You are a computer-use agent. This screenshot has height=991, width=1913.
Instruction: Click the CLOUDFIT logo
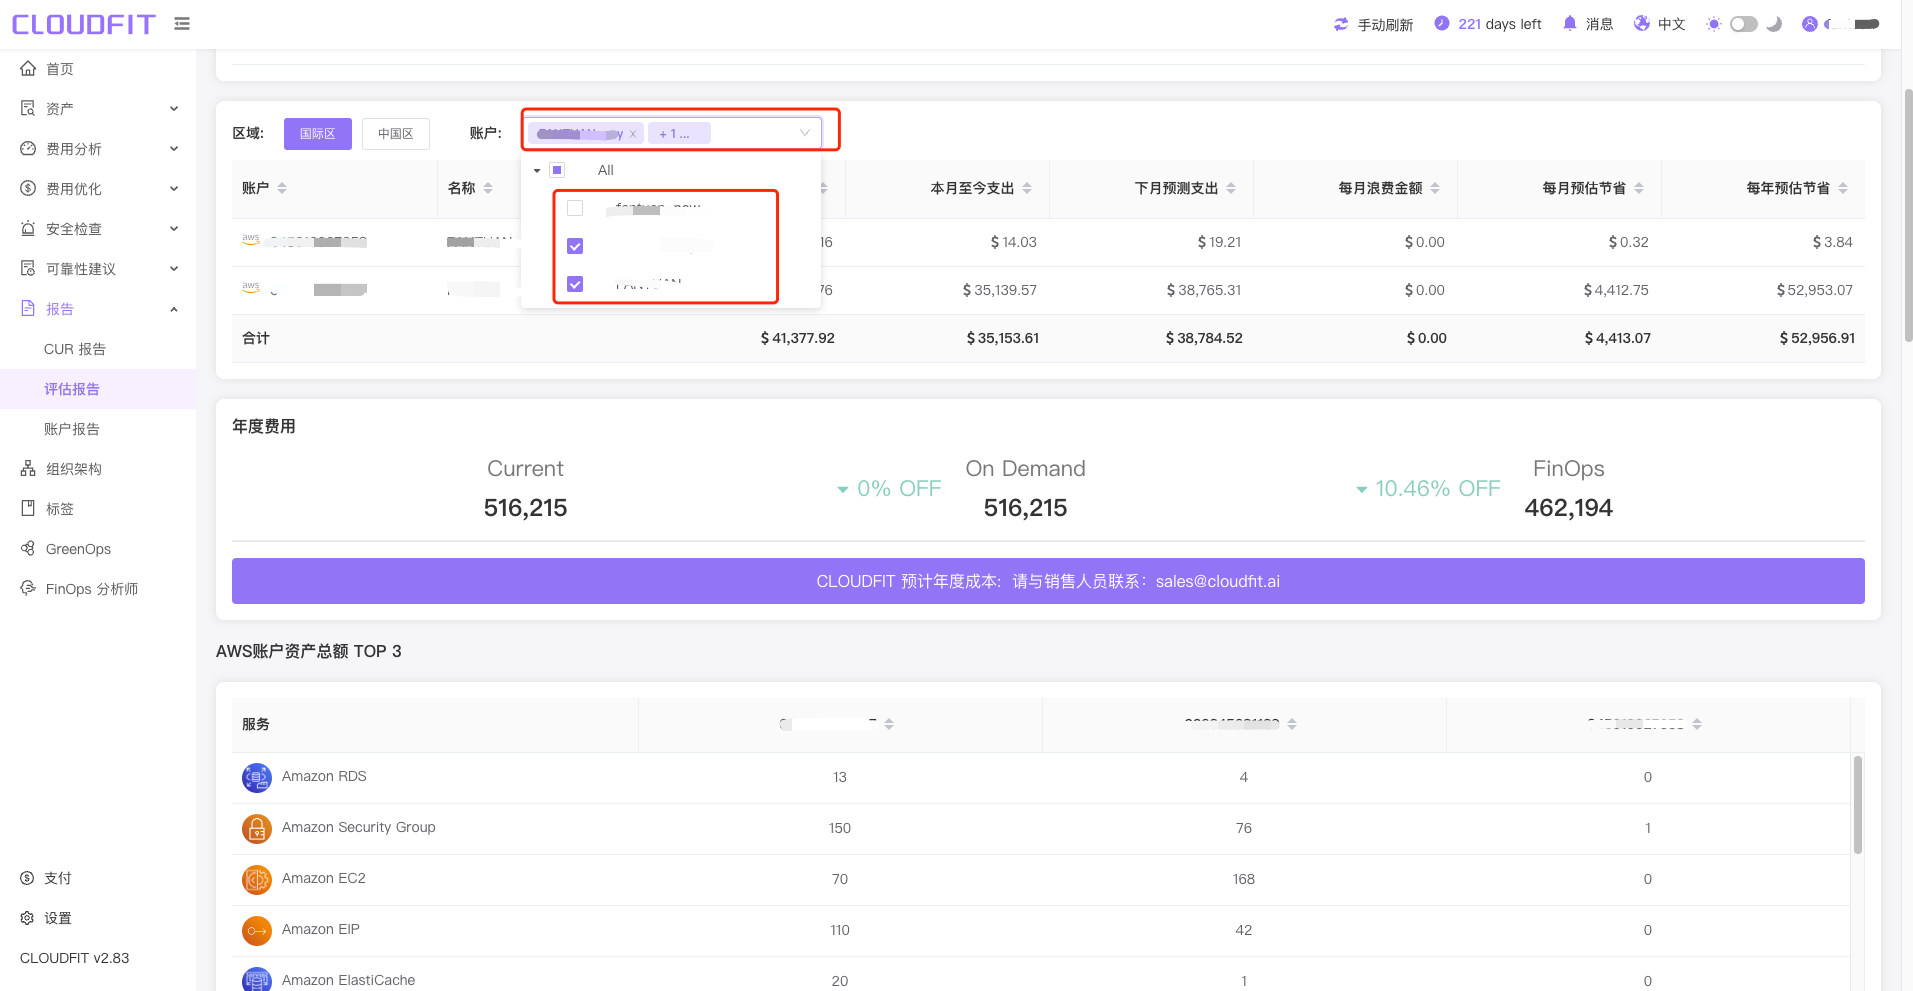(x=84, y=24)
